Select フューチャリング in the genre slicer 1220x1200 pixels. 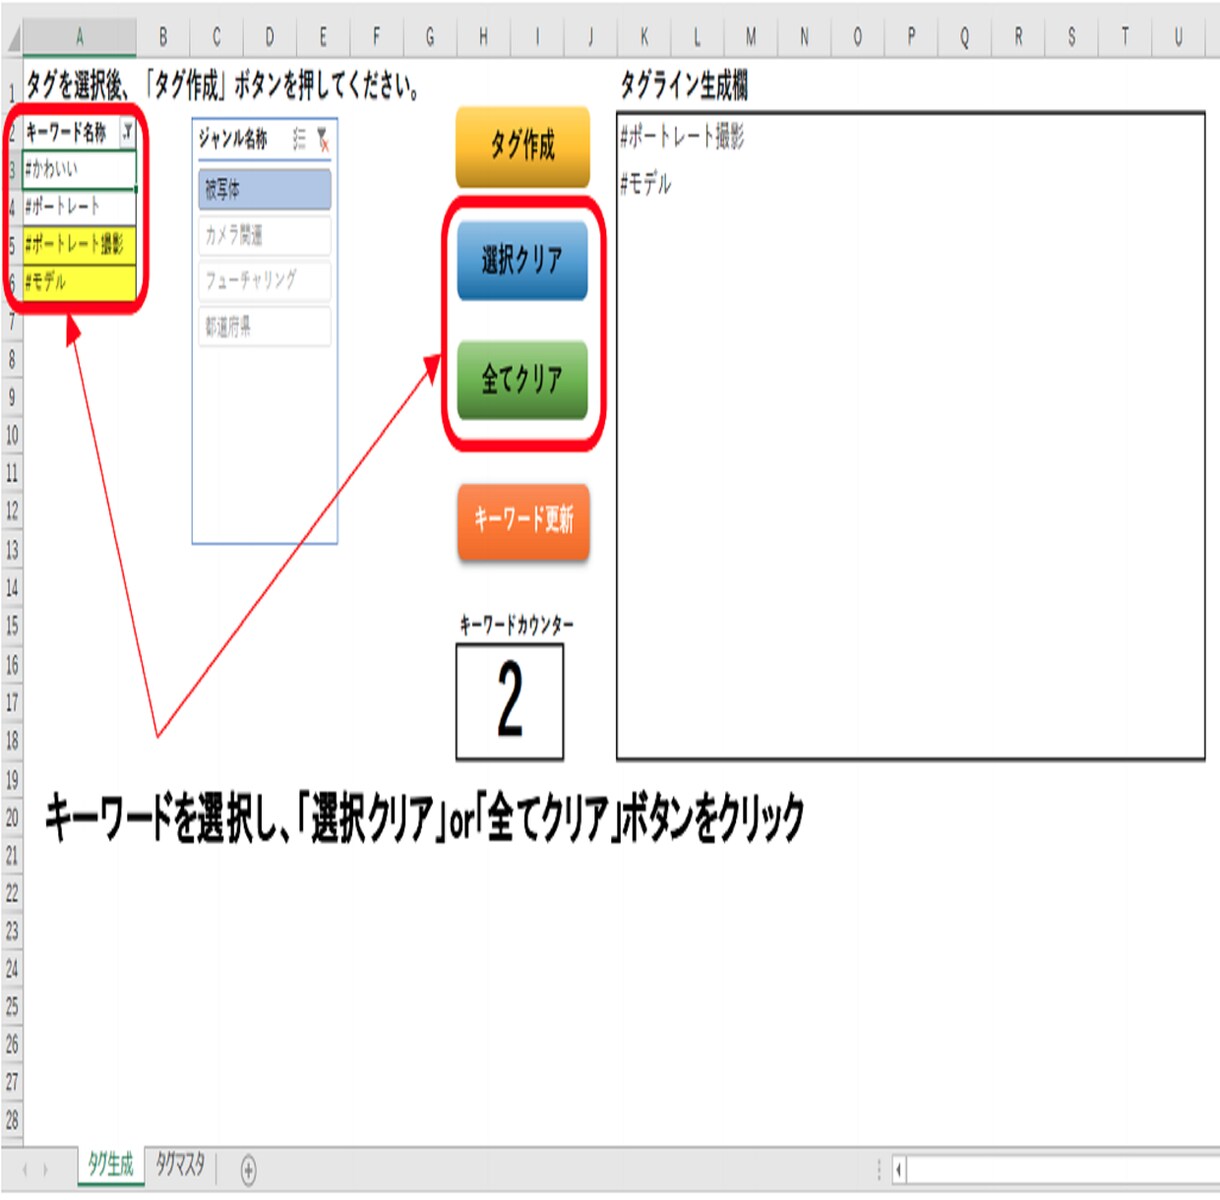(264, 281)
